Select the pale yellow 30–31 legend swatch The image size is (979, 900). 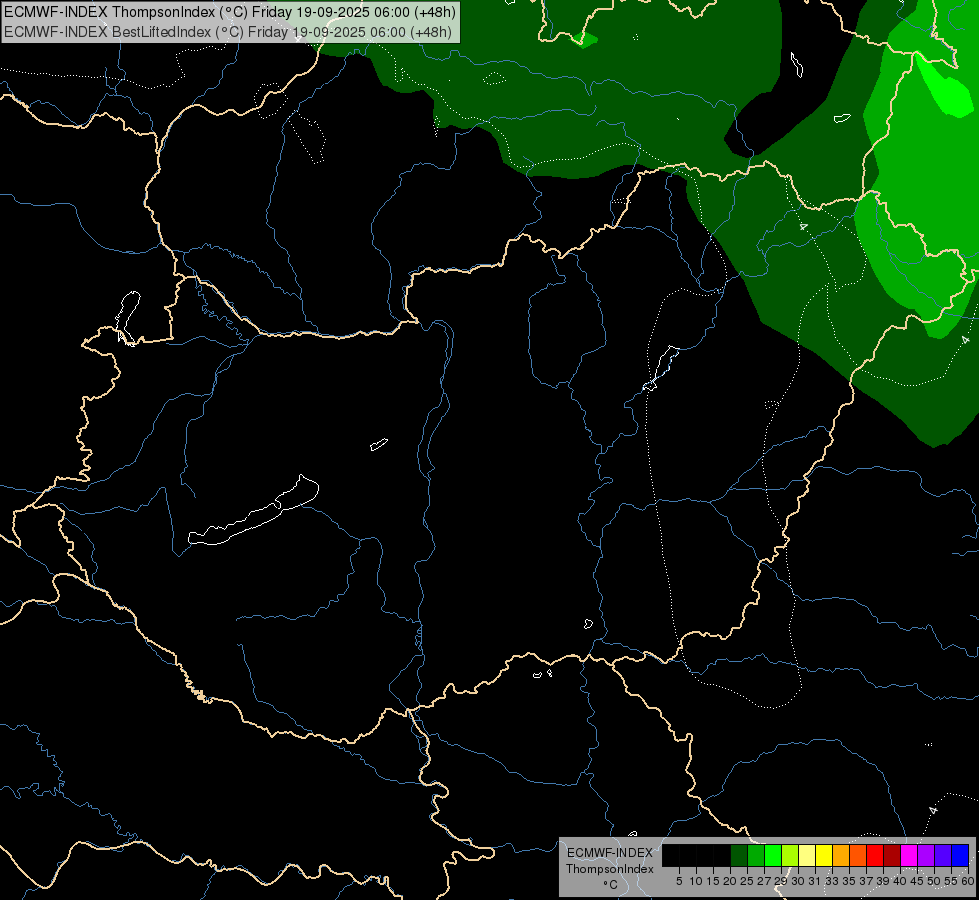tap(807, 855)
